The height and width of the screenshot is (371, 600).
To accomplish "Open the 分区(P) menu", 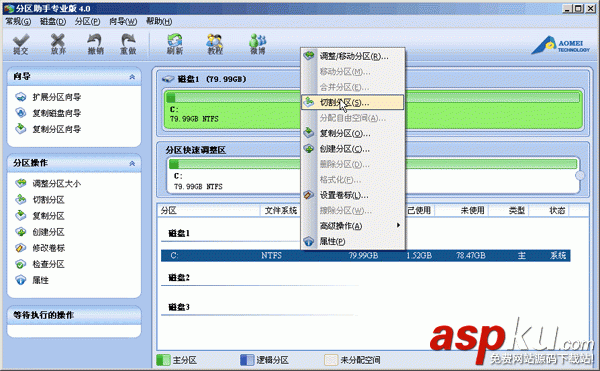I will click(x=87, y=21).
